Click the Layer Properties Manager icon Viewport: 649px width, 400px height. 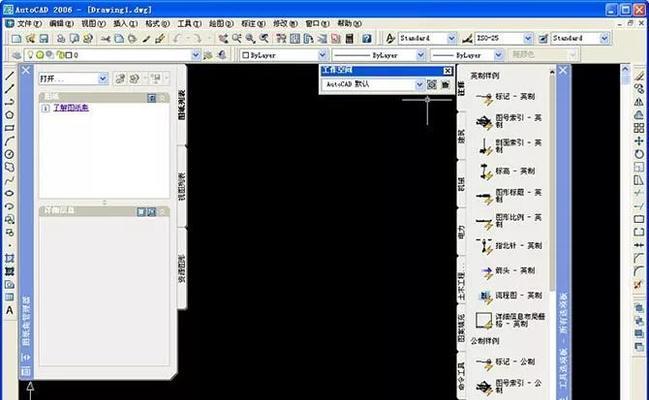pos(16,55)
